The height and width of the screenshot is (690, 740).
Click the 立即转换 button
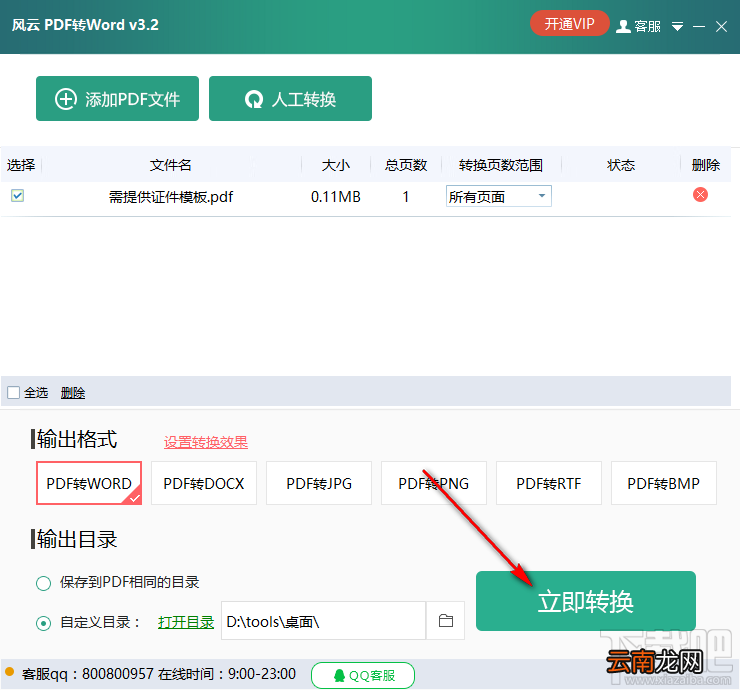[x=586, y=601]
